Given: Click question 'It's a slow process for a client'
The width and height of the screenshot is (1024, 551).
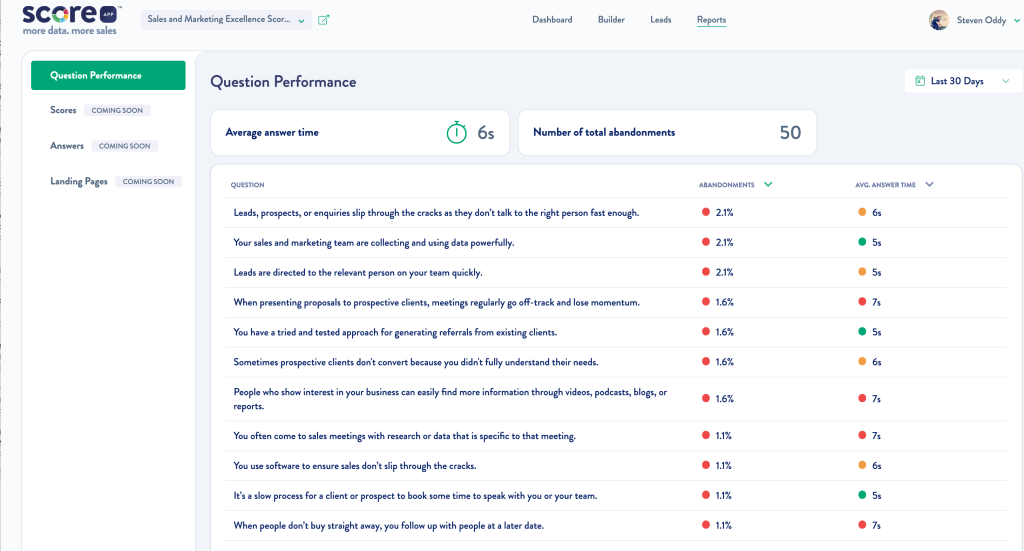Looking at the screenshot, I should [x=415, y=496].
